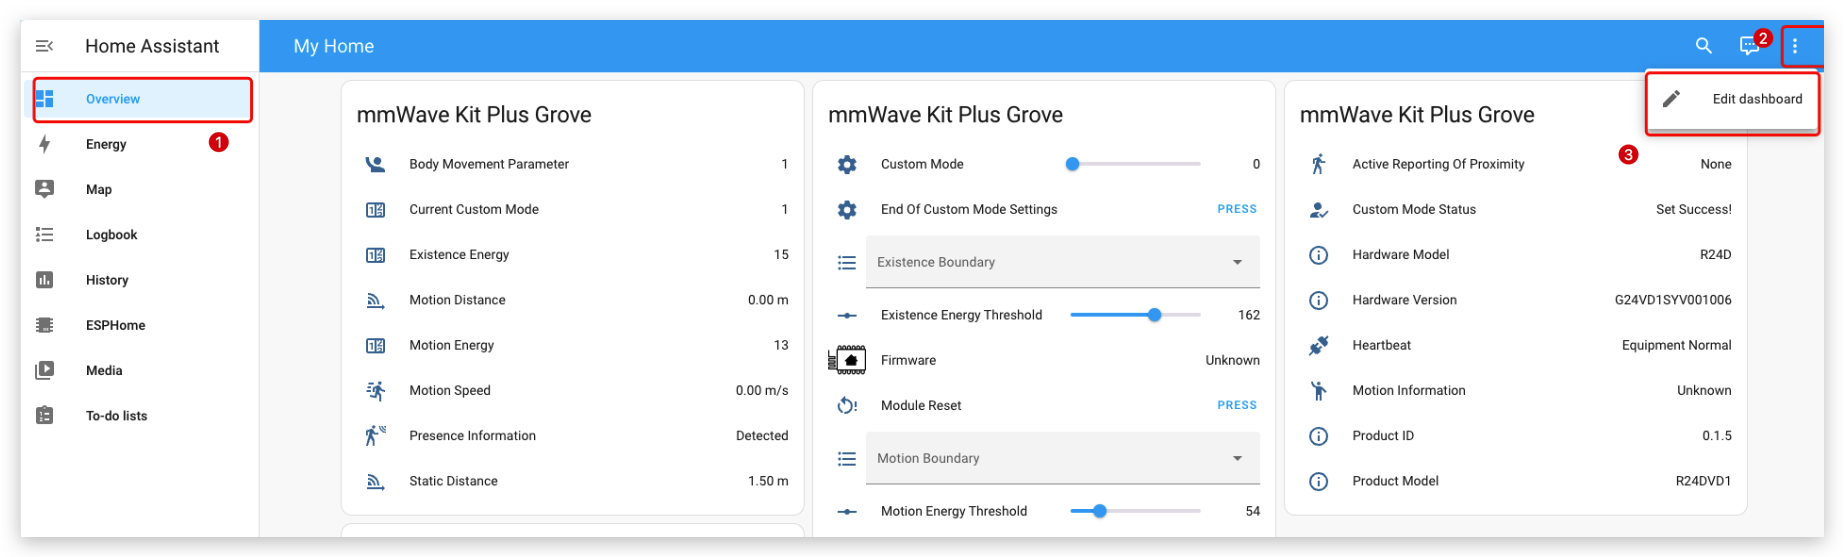Select Edit dashboard from the menu
The width and height of the screenshot is (1844, 557).
pyautogui.click(x=1732, y=99)
